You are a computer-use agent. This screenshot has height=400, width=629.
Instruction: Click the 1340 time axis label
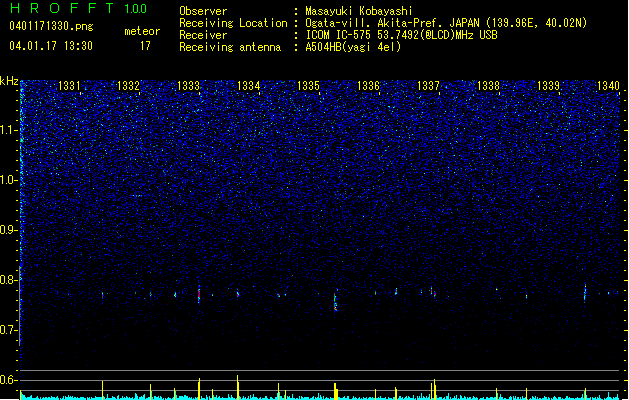click(608, 85)
